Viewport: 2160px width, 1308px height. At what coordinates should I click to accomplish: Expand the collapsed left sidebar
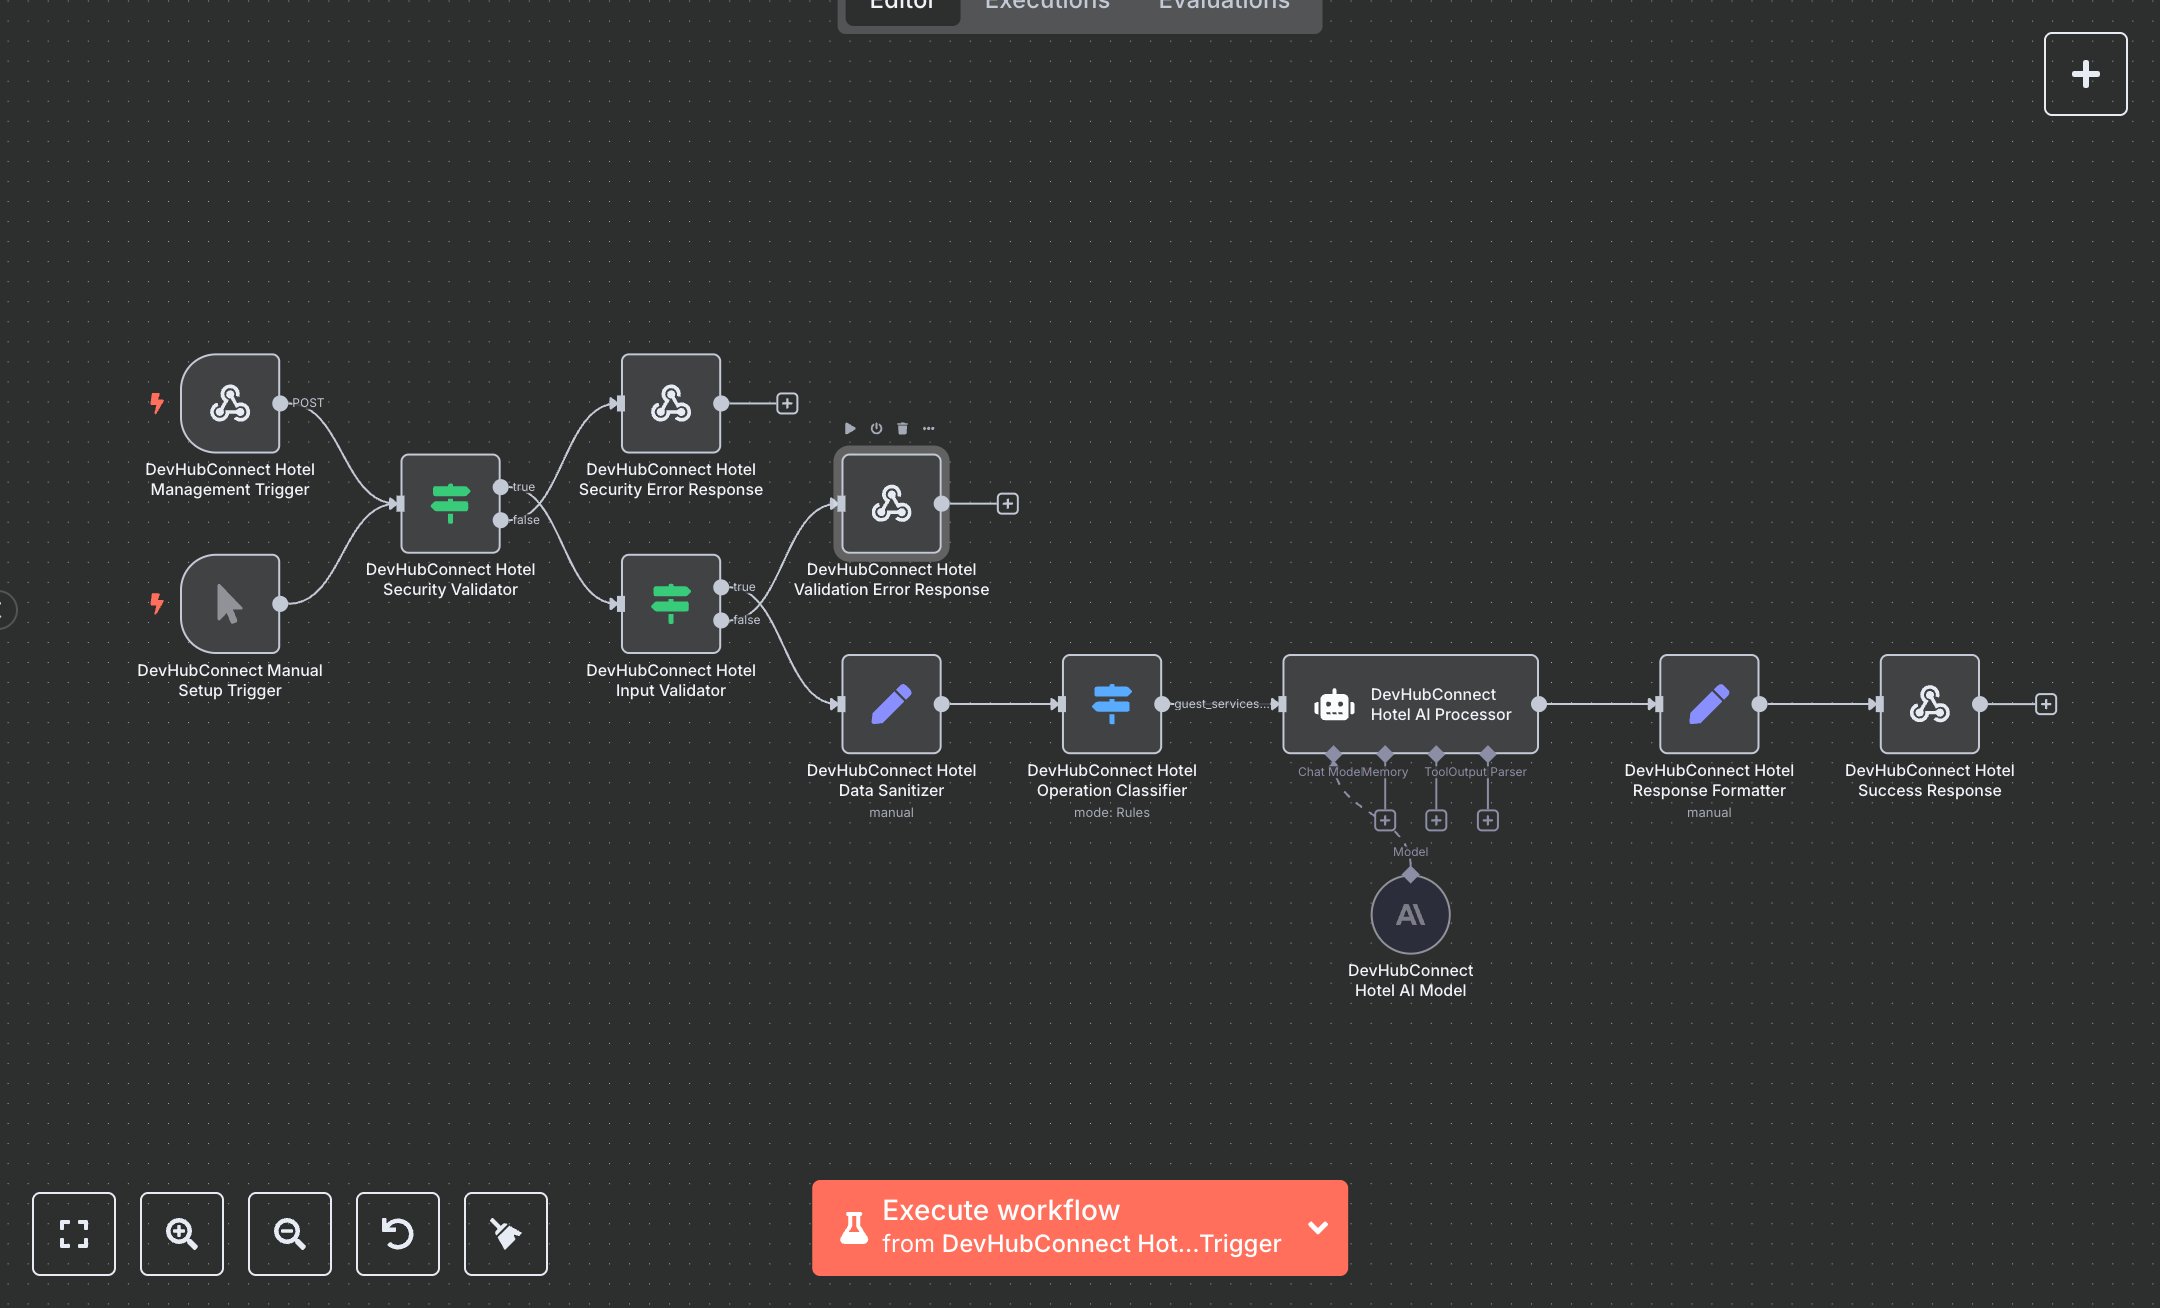6,609
